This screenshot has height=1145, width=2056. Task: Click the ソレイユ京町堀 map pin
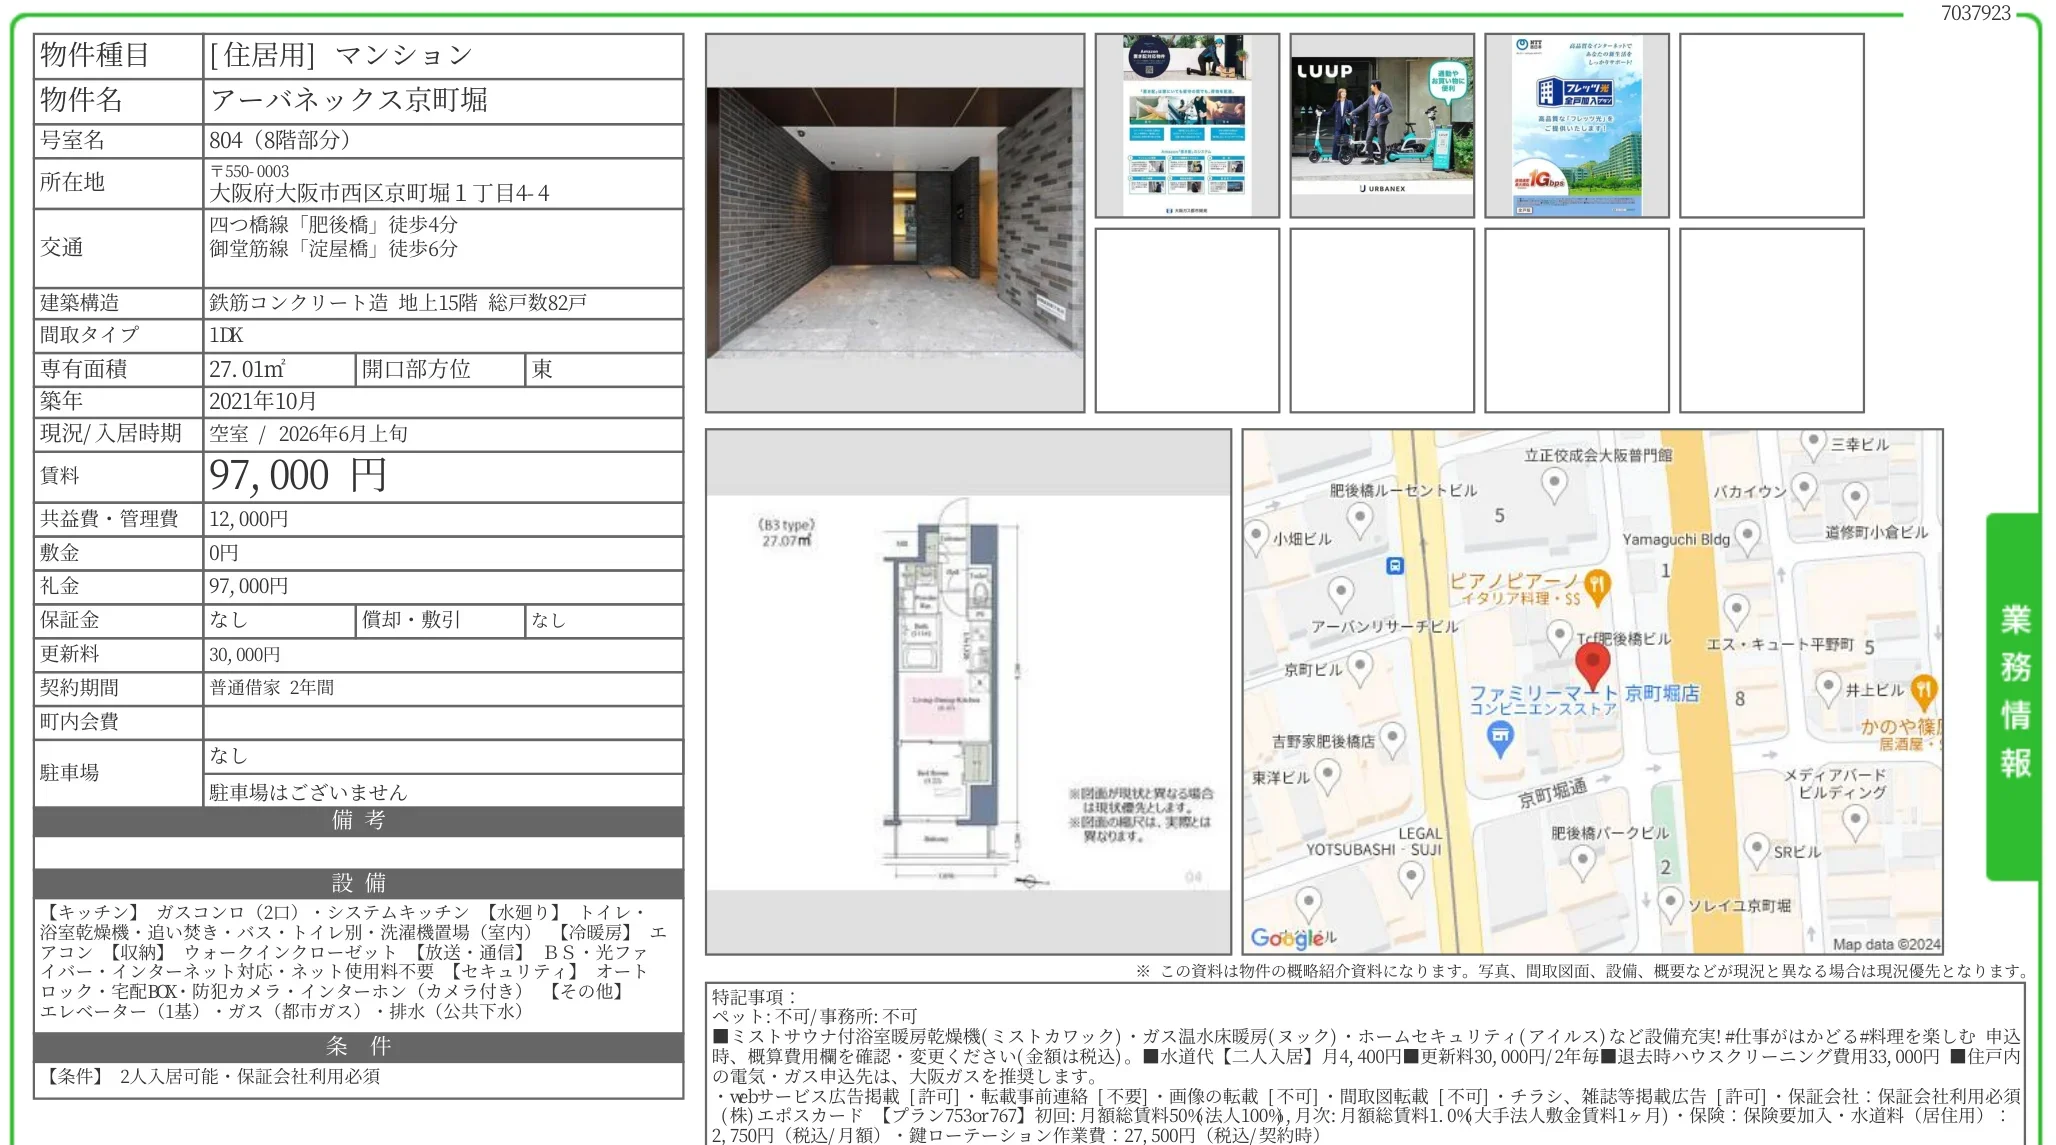(x=1670, y=900)
